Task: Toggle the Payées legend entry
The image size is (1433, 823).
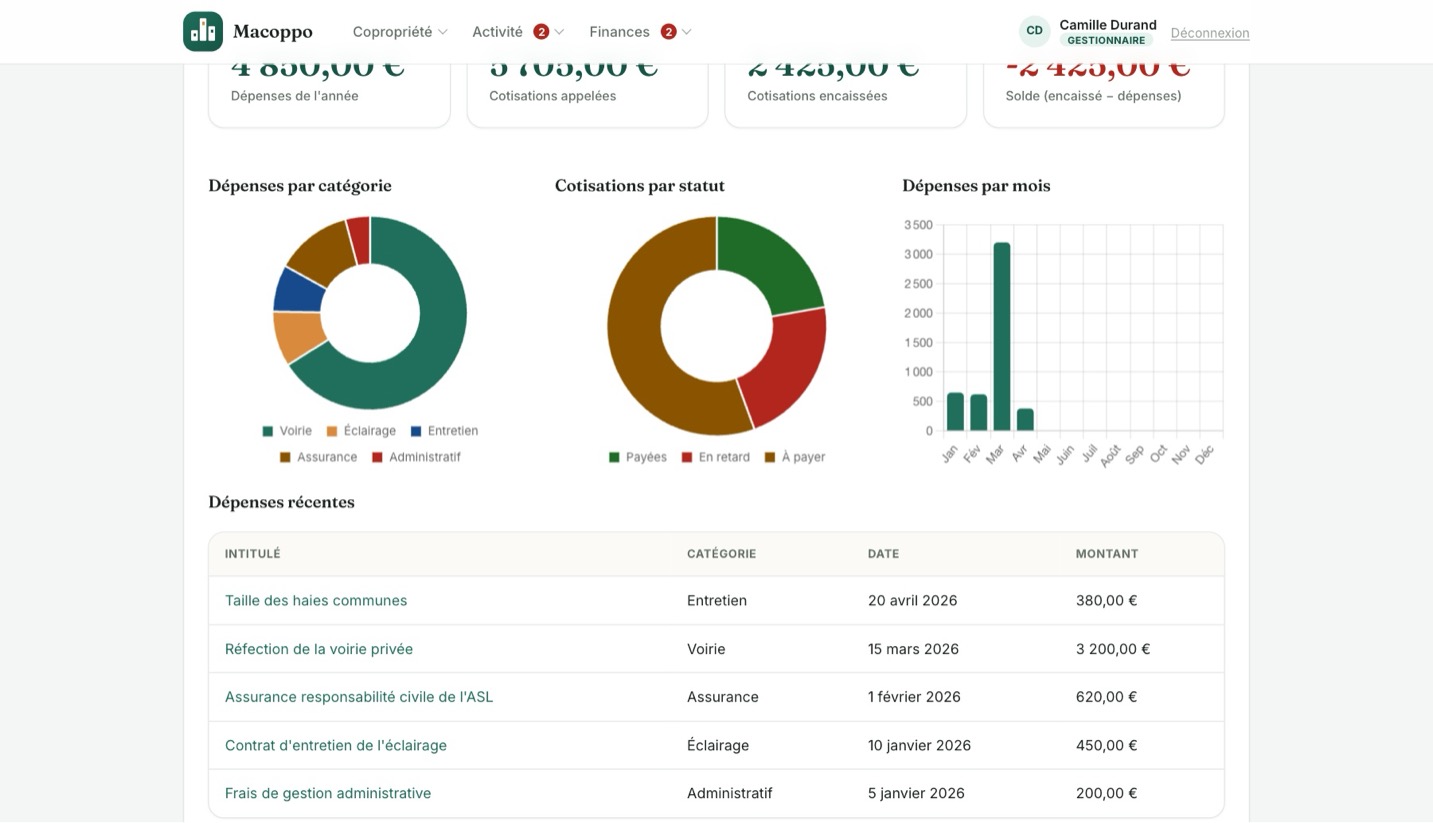Action: tap(638, 457)
